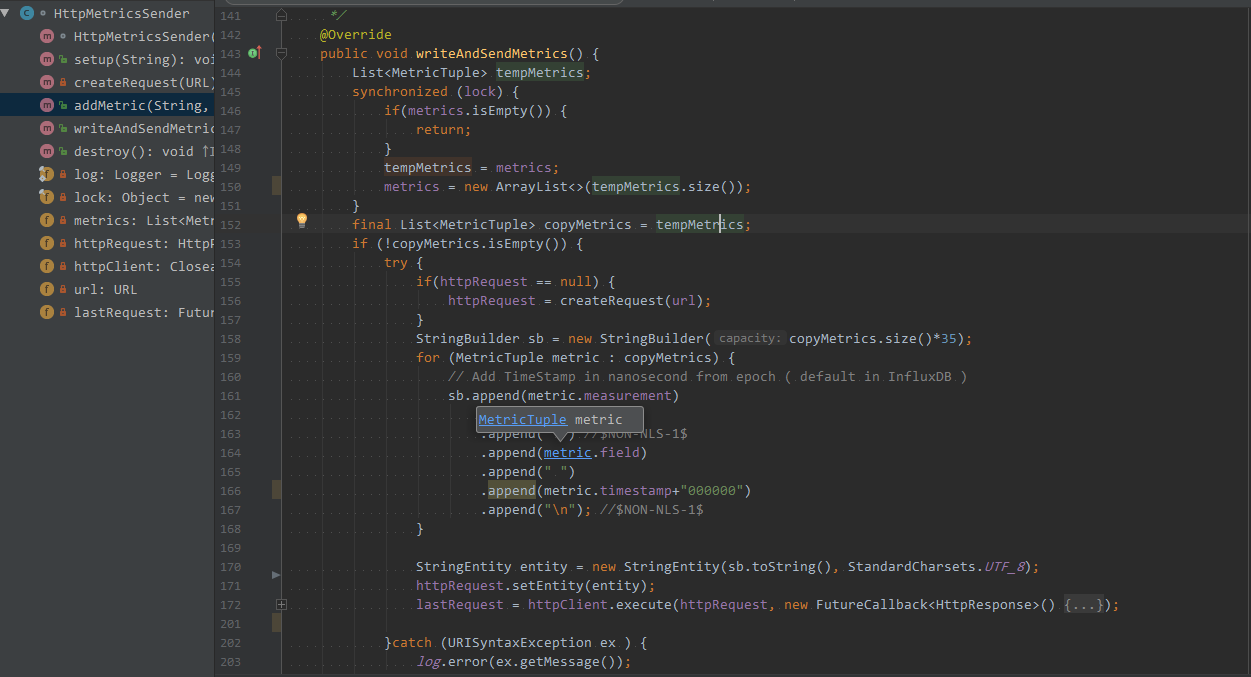Click the overriding method gutter marker at line 143
The height and width of the screenshot is (677, 1251).
pyautogui.click(x=253, y=53)
